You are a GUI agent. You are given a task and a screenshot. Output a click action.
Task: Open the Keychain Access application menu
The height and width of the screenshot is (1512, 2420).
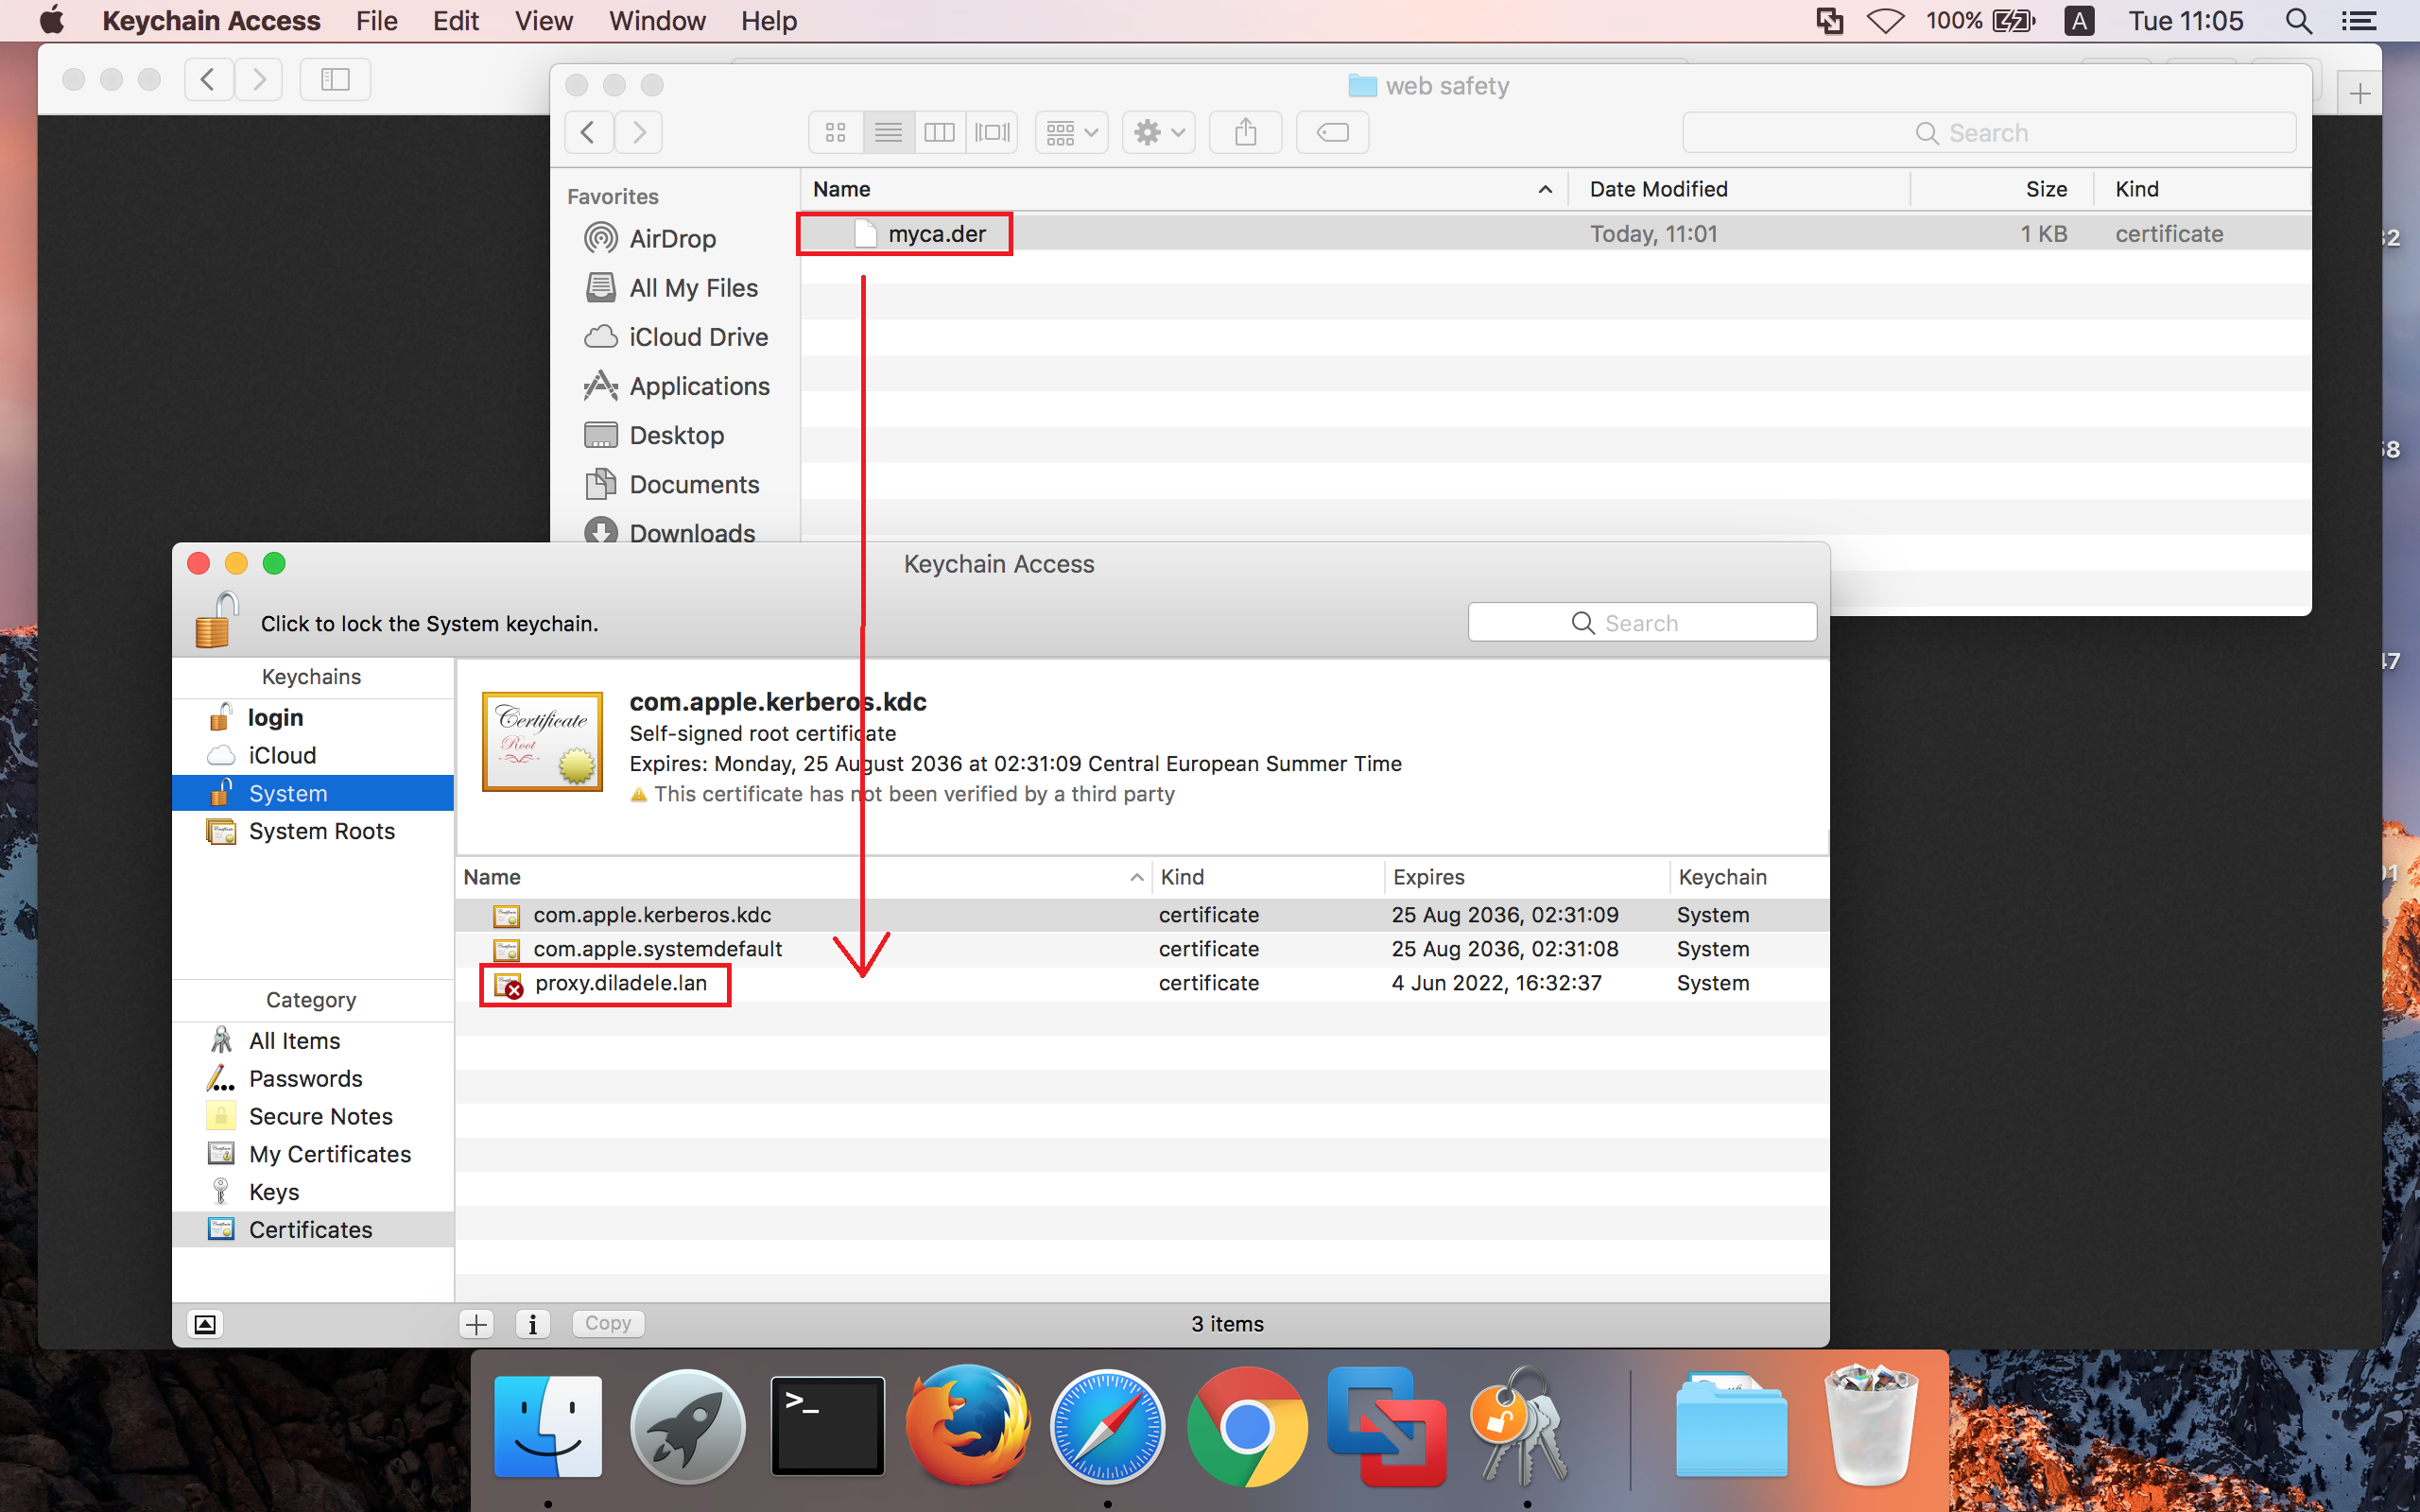click(x=211, y=21)
